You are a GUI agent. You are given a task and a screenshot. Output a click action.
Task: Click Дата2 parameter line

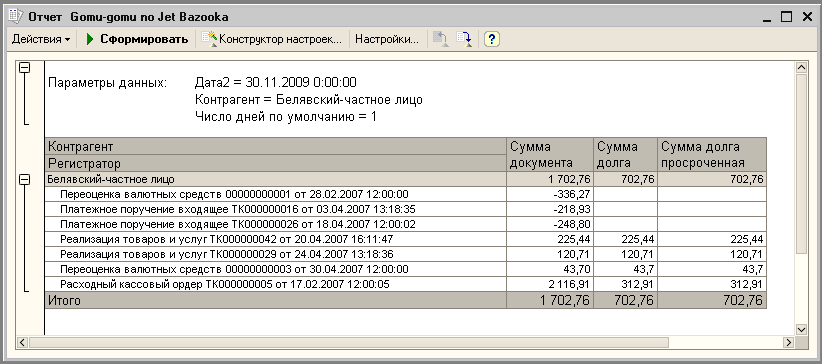(275, 82)
